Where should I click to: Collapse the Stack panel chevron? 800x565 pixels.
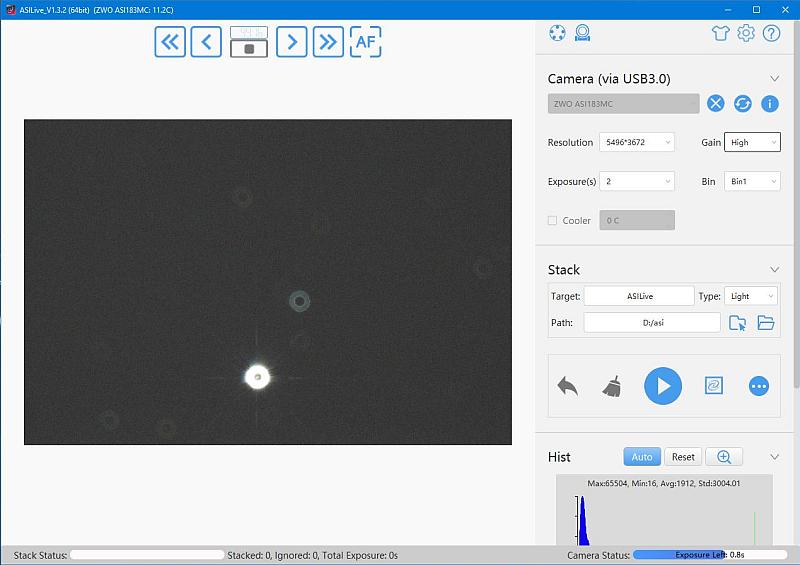(x=774, y=269)
